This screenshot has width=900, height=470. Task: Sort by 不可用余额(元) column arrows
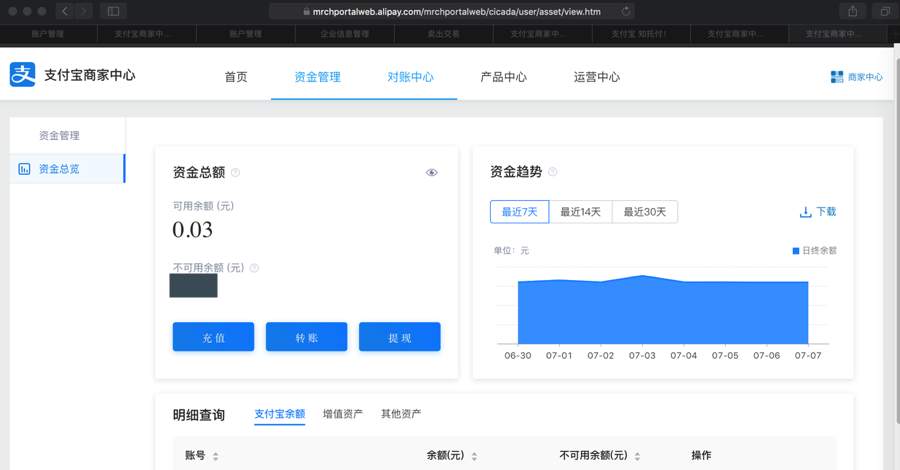coord(637,456)
